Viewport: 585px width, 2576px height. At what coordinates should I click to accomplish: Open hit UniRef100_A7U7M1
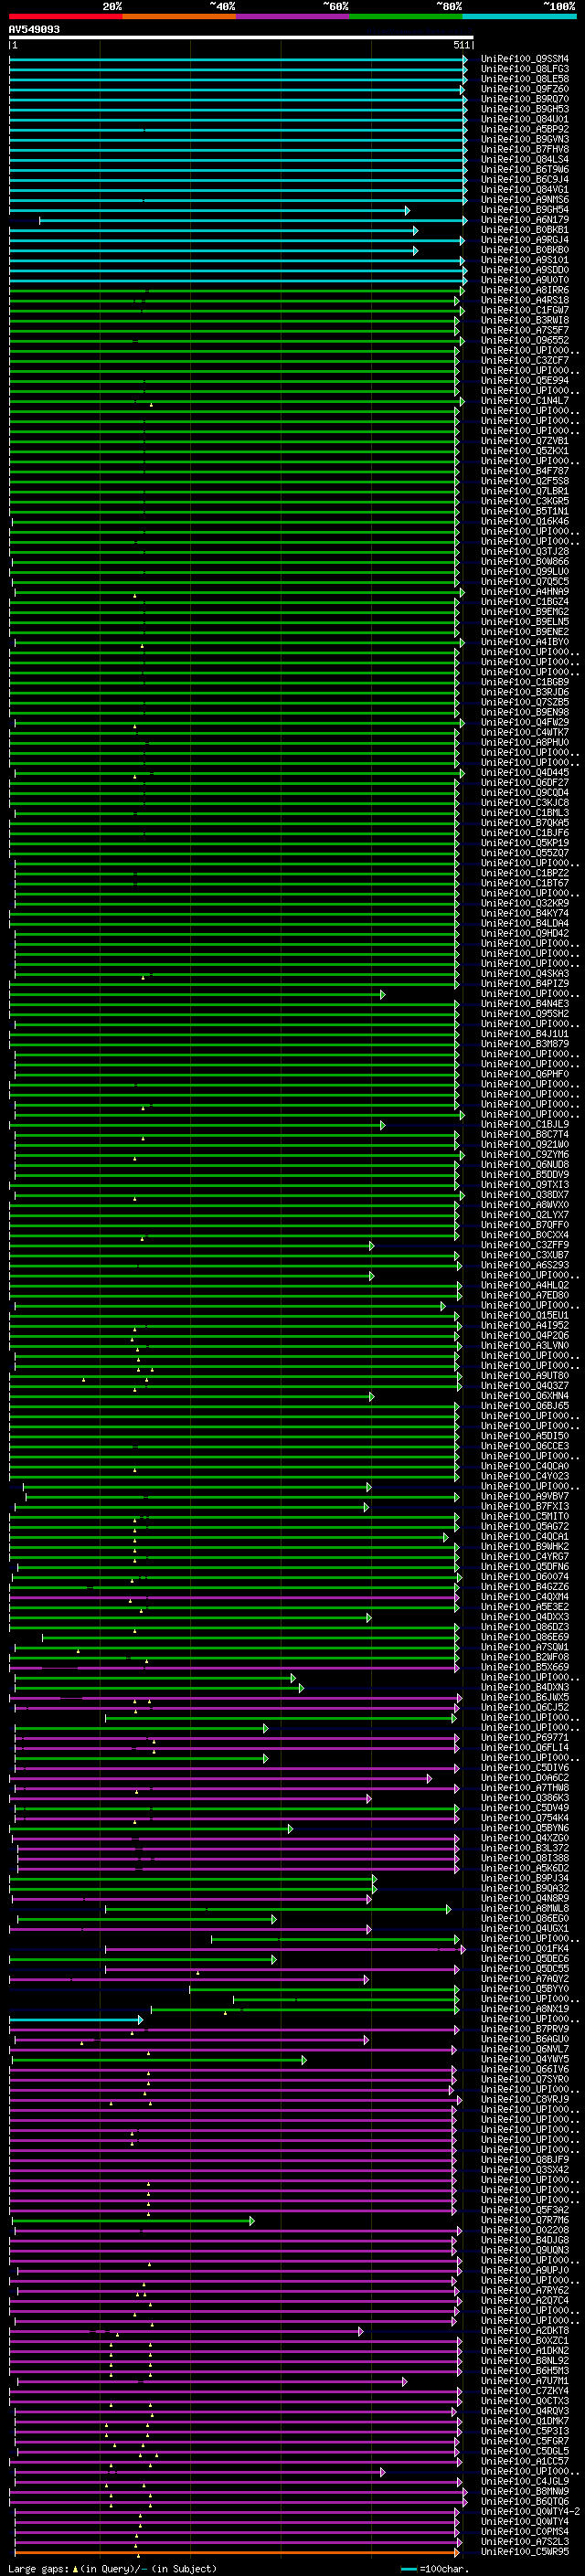pyautogui.click(x=524, y=2381)
